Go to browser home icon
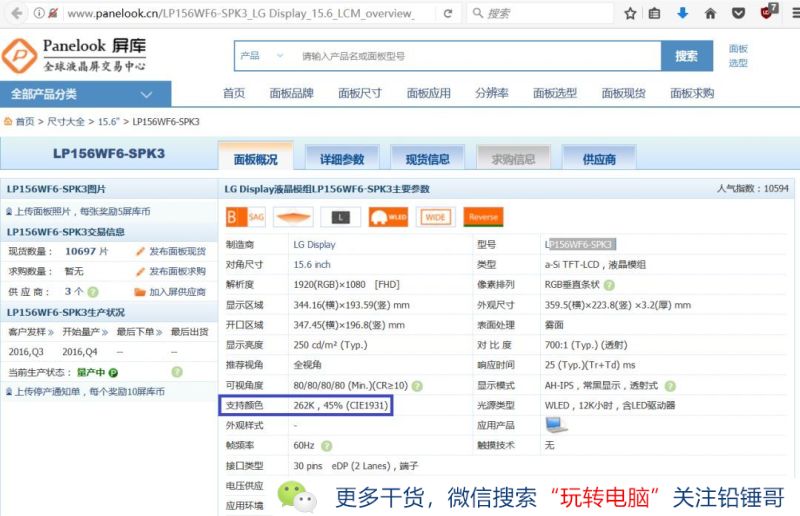 (710, 13)
